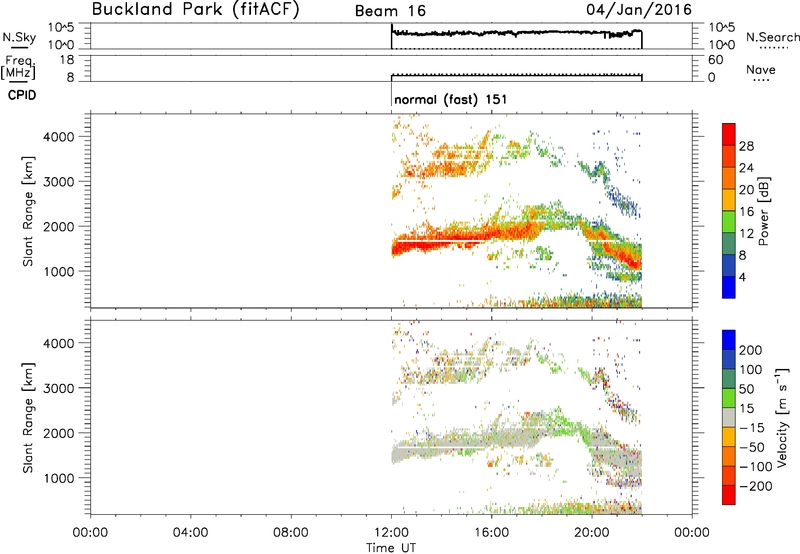Viewport: 800px width, 554px height.
Task: Click the '200' value on the velocity scale
Action: [x=751, y=350]
